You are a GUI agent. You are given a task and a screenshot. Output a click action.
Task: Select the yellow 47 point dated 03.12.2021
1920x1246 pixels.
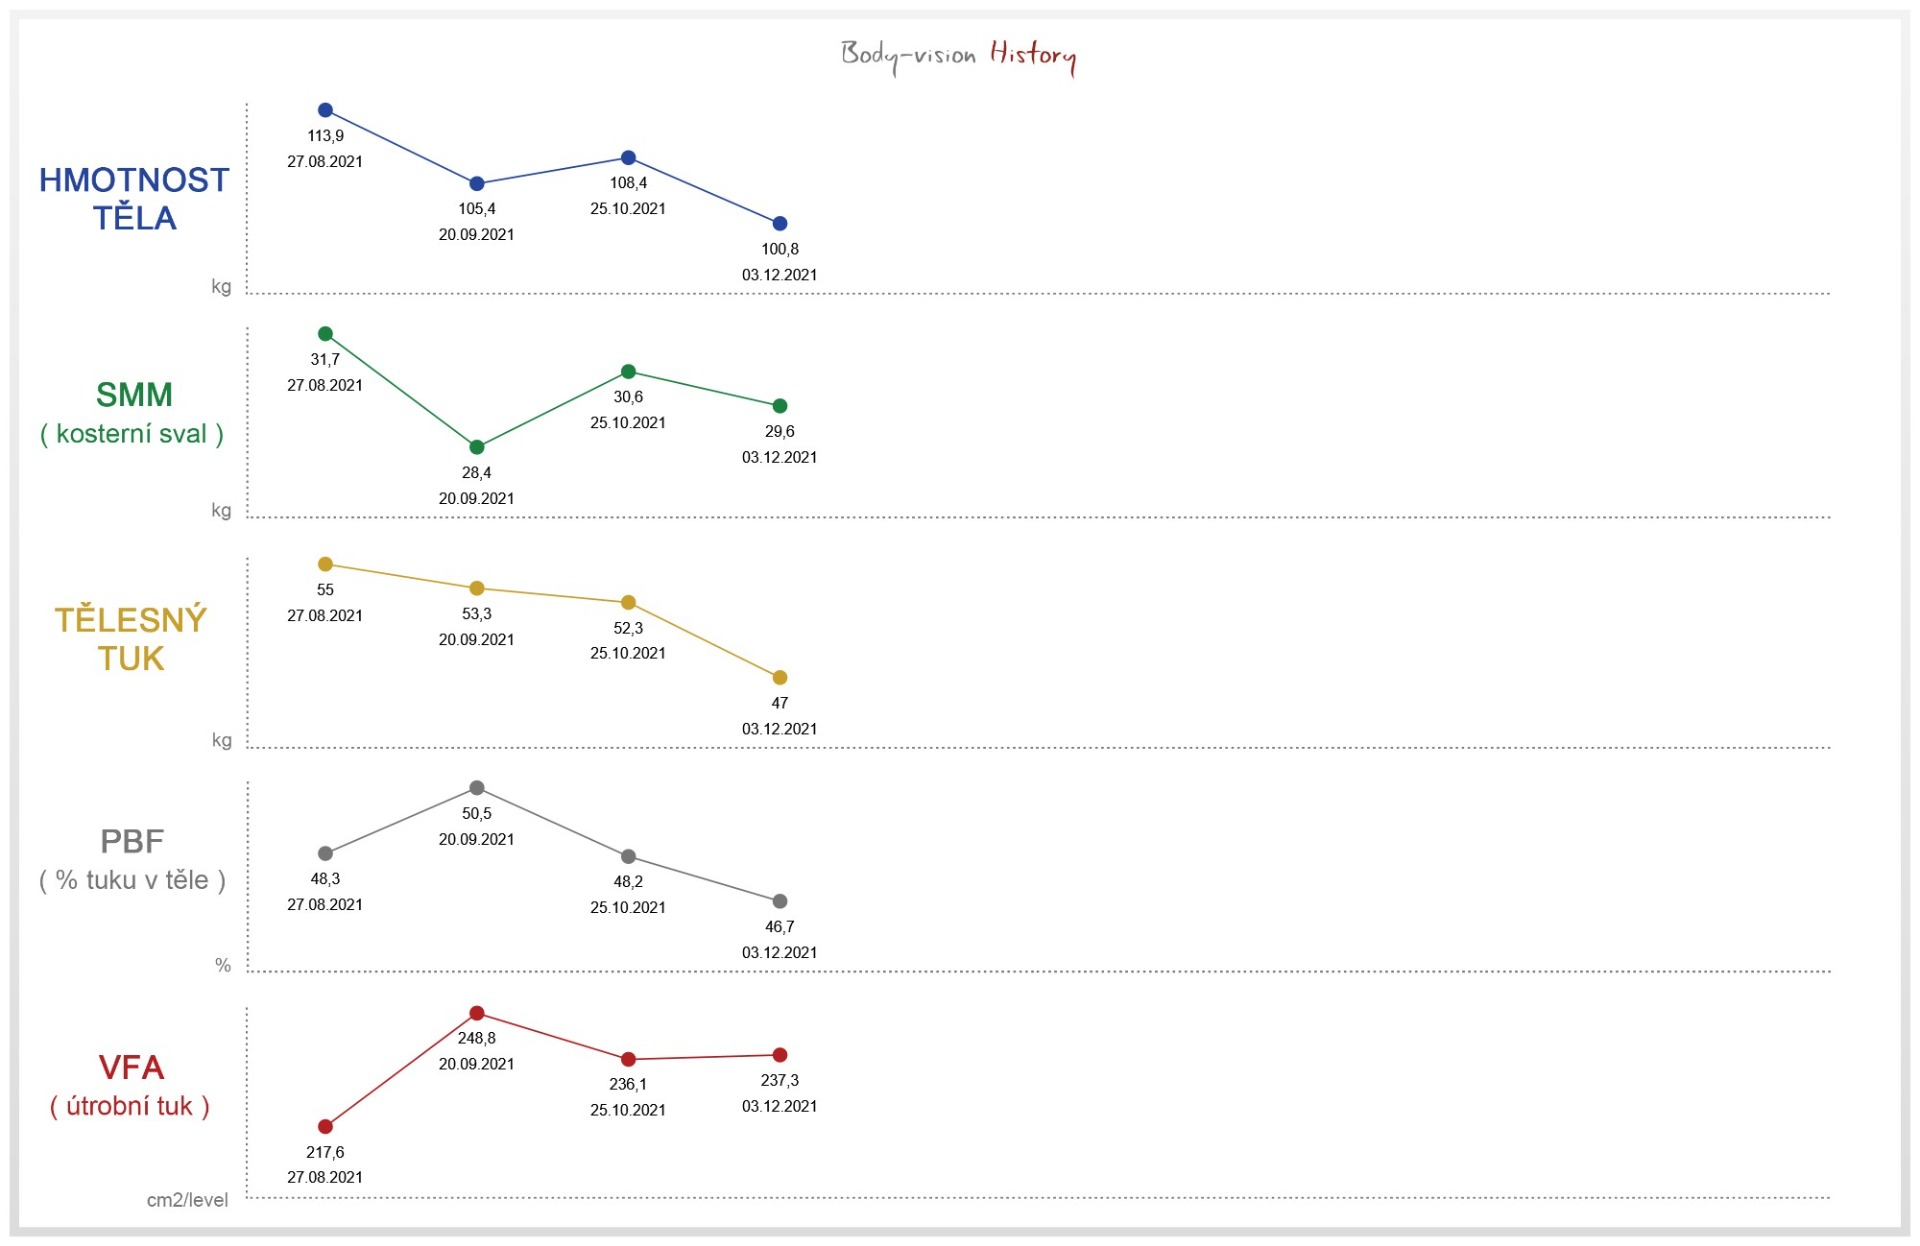click(x=780, y=678)
